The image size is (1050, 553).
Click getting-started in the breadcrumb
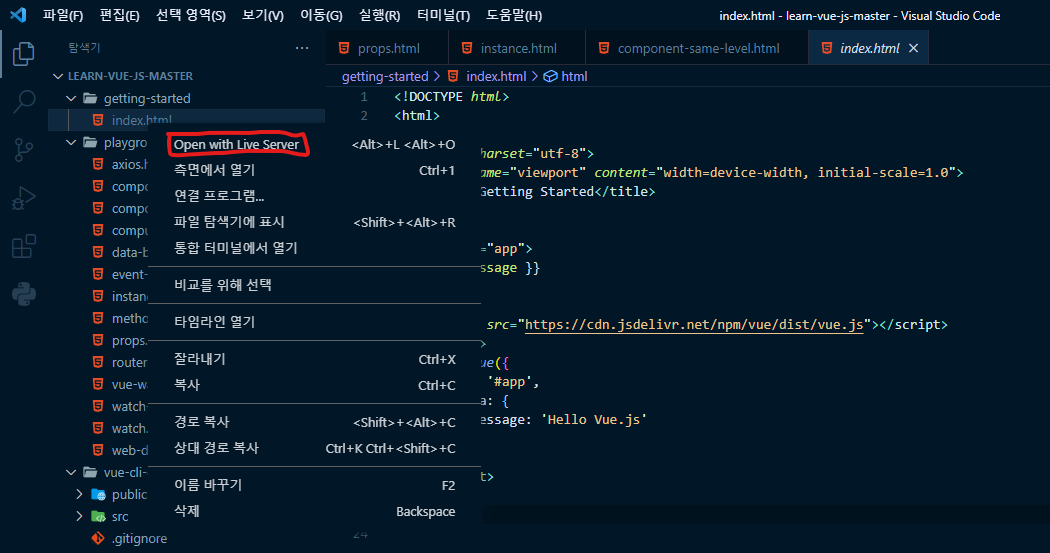coord(385,76)
